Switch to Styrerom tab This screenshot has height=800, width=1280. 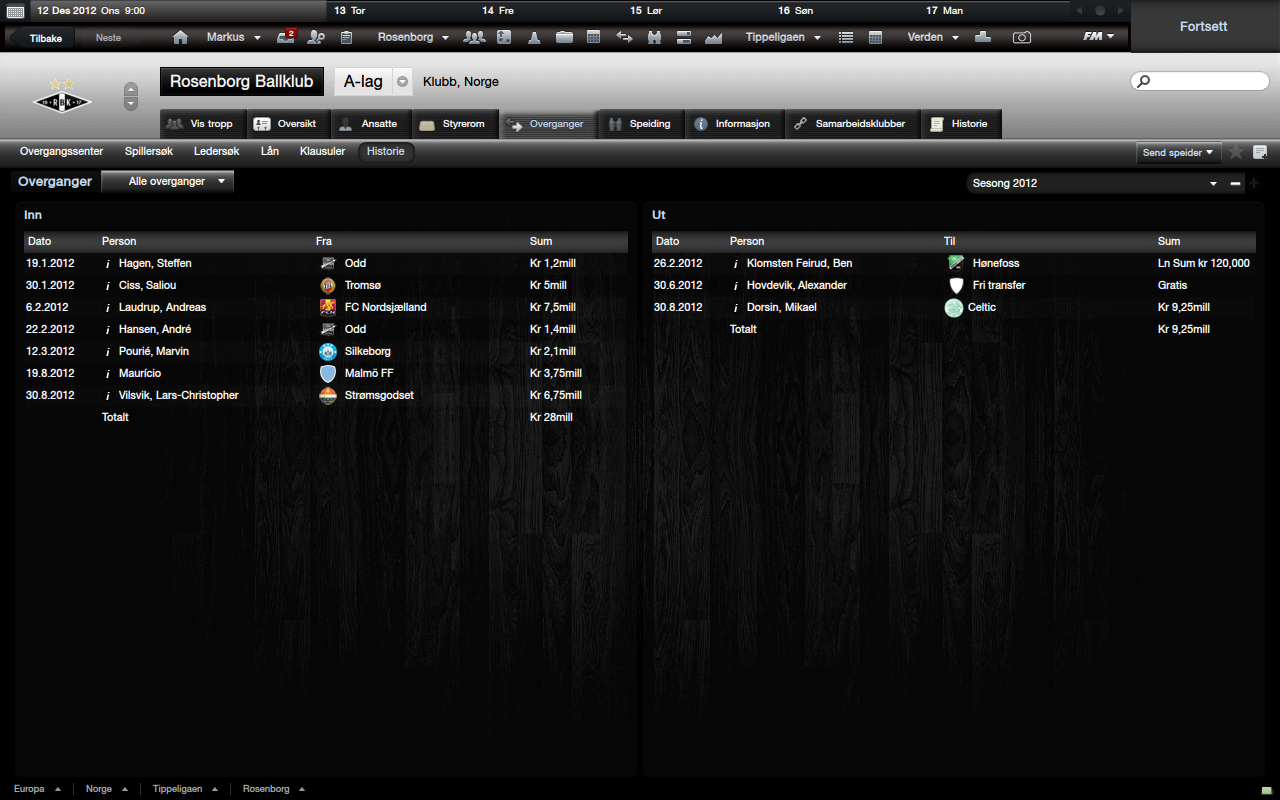[x=454, y=124]
